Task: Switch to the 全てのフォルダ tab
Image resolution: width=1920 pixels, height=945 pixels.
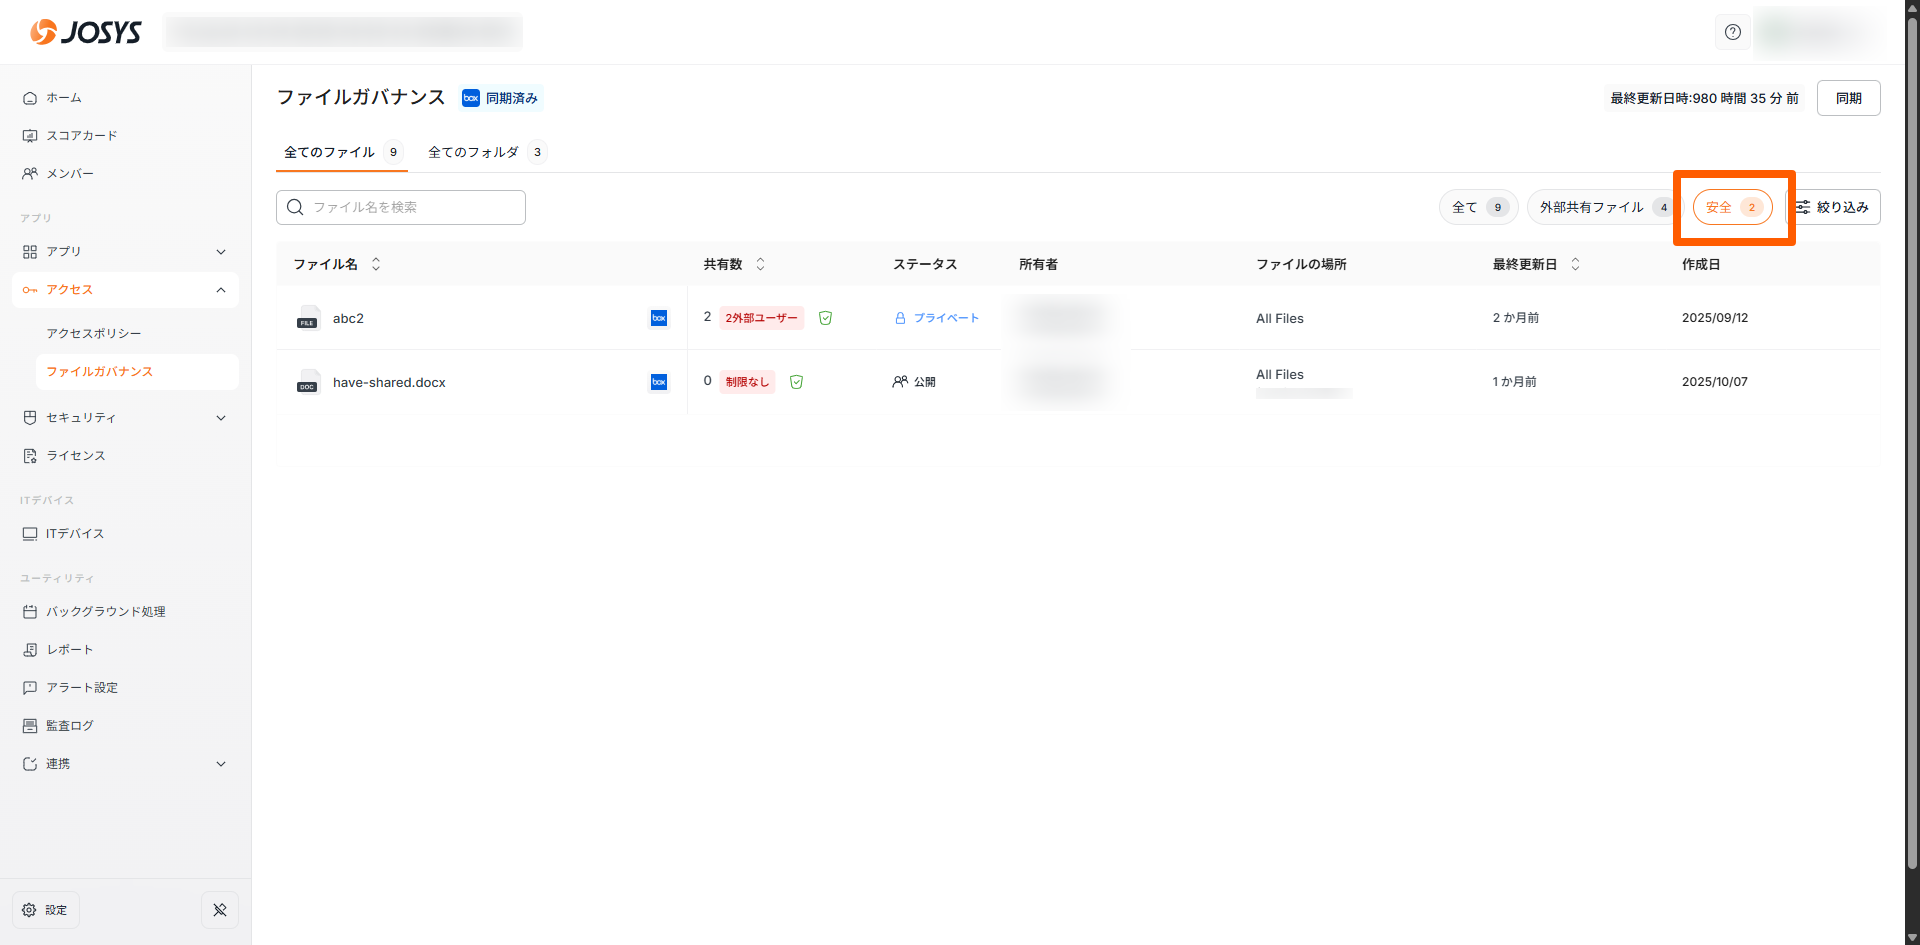Action: point(484,152)
